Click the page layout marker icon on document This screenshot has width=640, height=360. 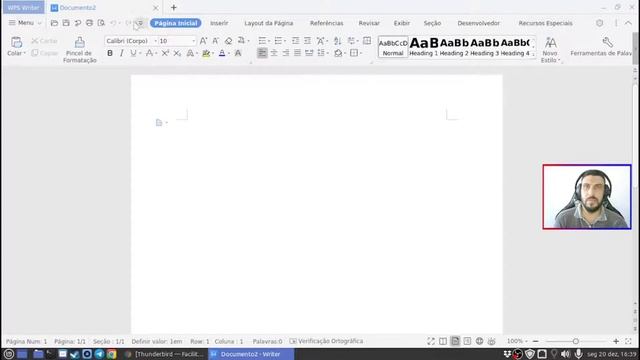159,122
